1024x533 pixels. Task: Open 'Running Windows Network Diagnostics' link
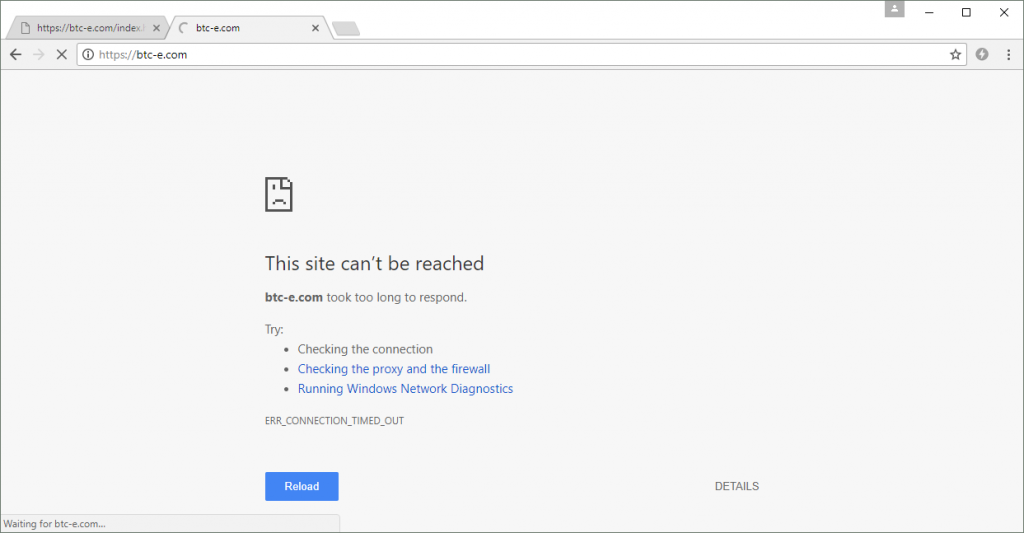point(406,389)
